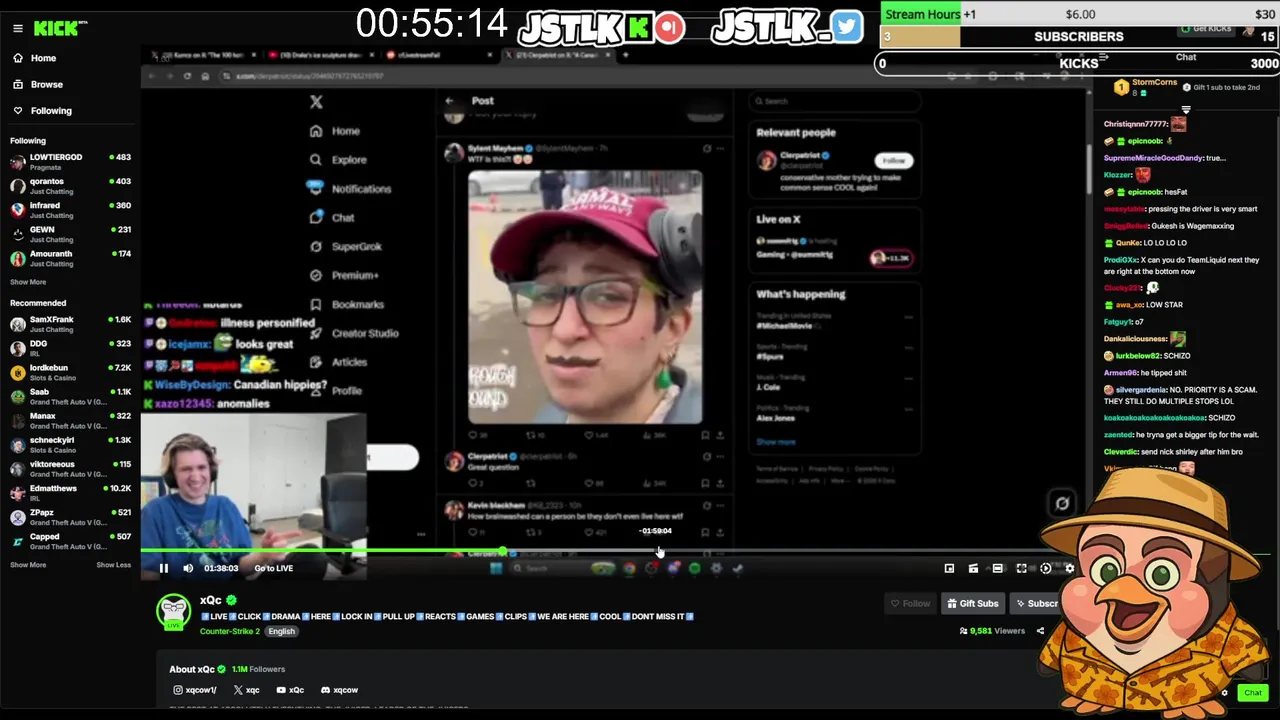Open xQc's X profile link xqc
The width and height of the screenshot is (1280, 720).
(x=246, y=690)
